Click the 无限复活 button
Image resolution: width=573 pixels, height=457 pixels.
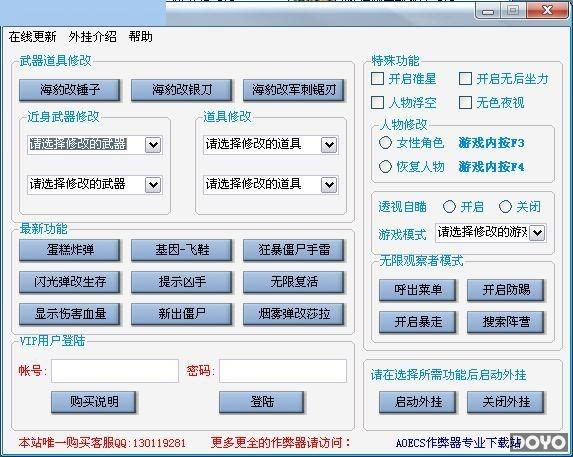[293, 282]
